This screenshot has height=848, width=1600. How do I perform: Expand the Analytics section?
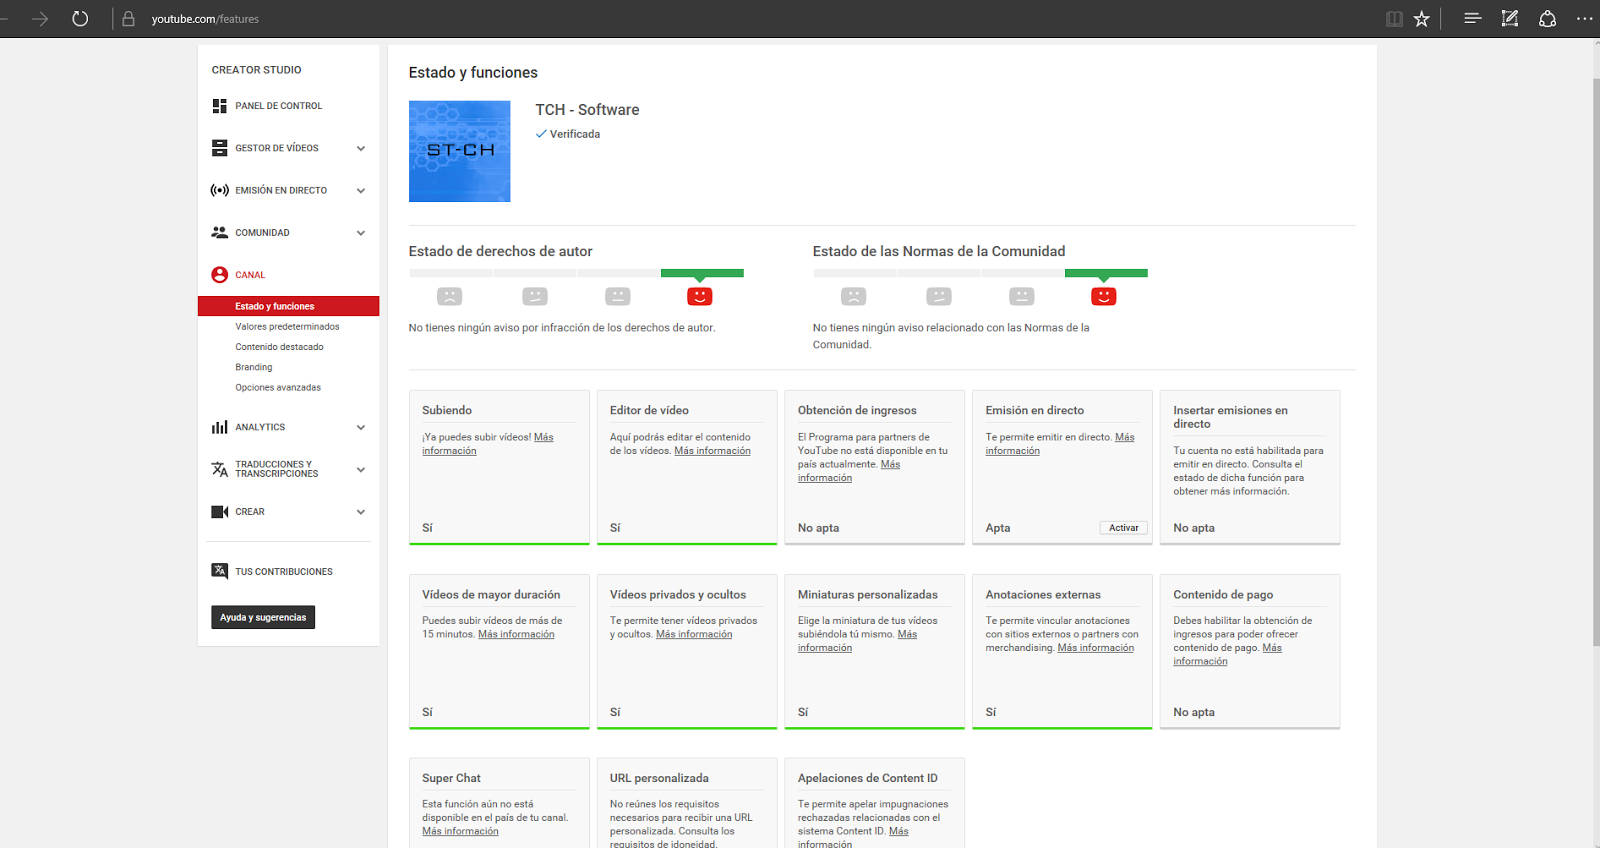click(361, 428)
